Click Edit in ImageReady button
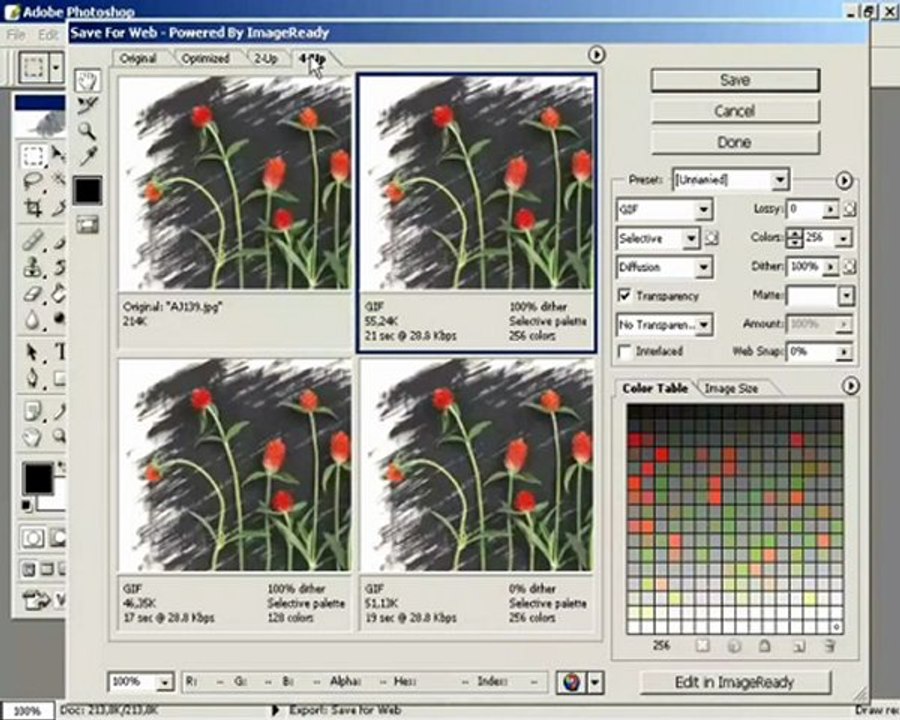The image size is (900, 720). 735,682
